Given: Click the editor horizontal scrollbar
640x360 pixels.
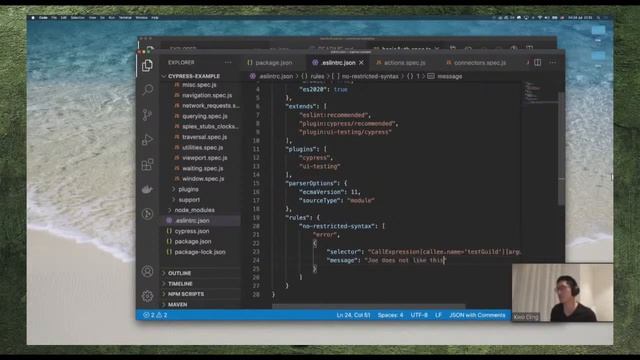Looking at the screenshot, I should (369, 306).
